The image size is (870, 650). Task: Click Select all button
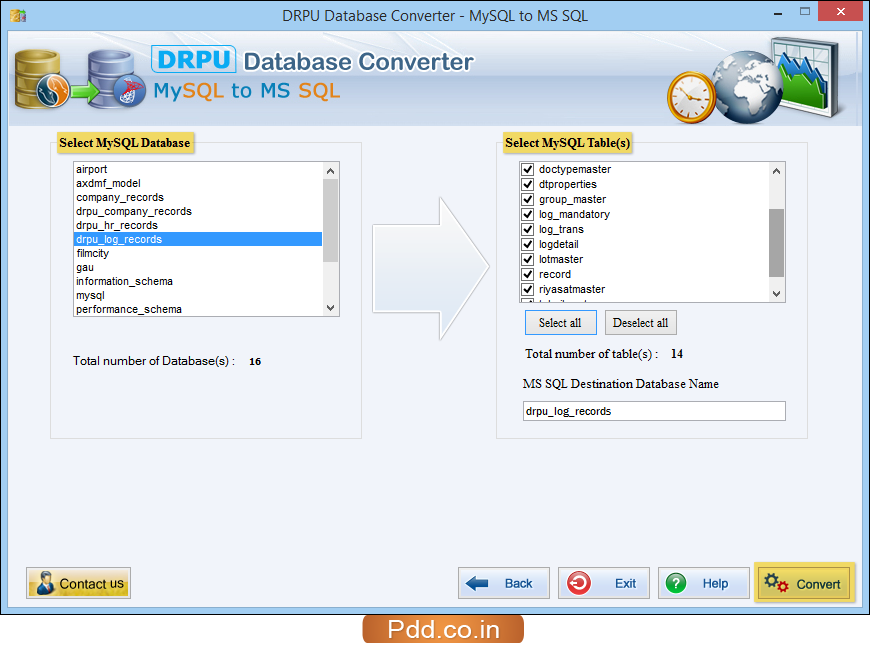click(x=560, y=323)
